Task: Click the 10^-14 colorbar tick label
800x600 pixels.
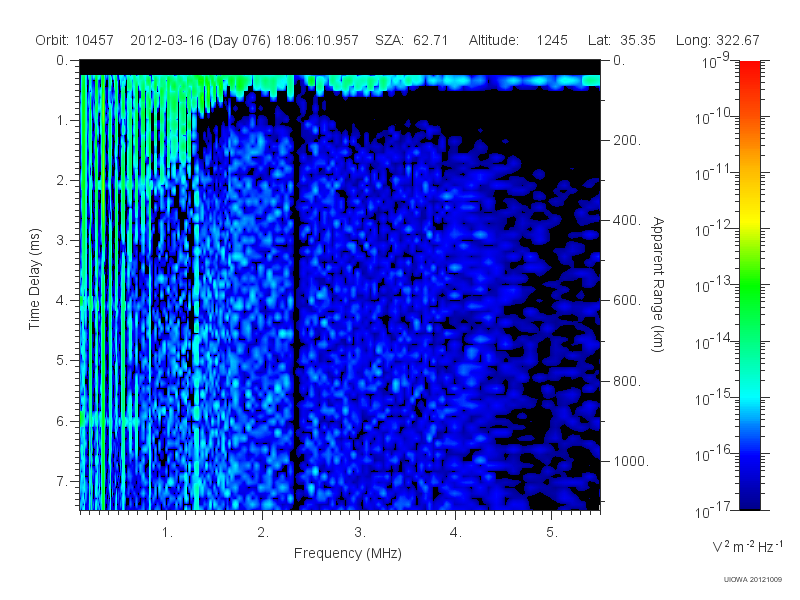Action: [715, 341]
